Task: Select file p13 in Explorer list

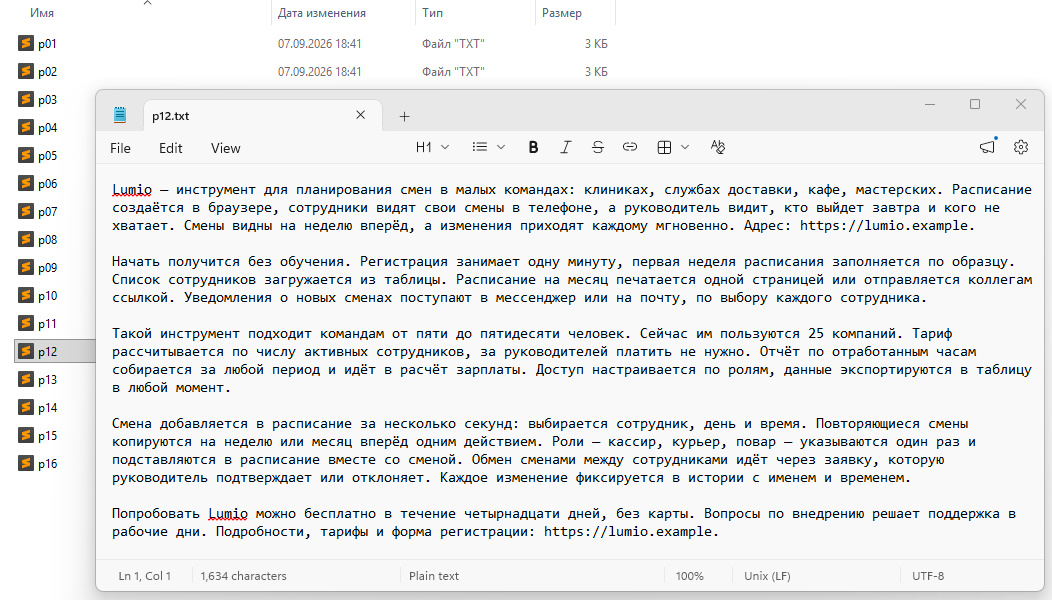Action: point(47,380)
